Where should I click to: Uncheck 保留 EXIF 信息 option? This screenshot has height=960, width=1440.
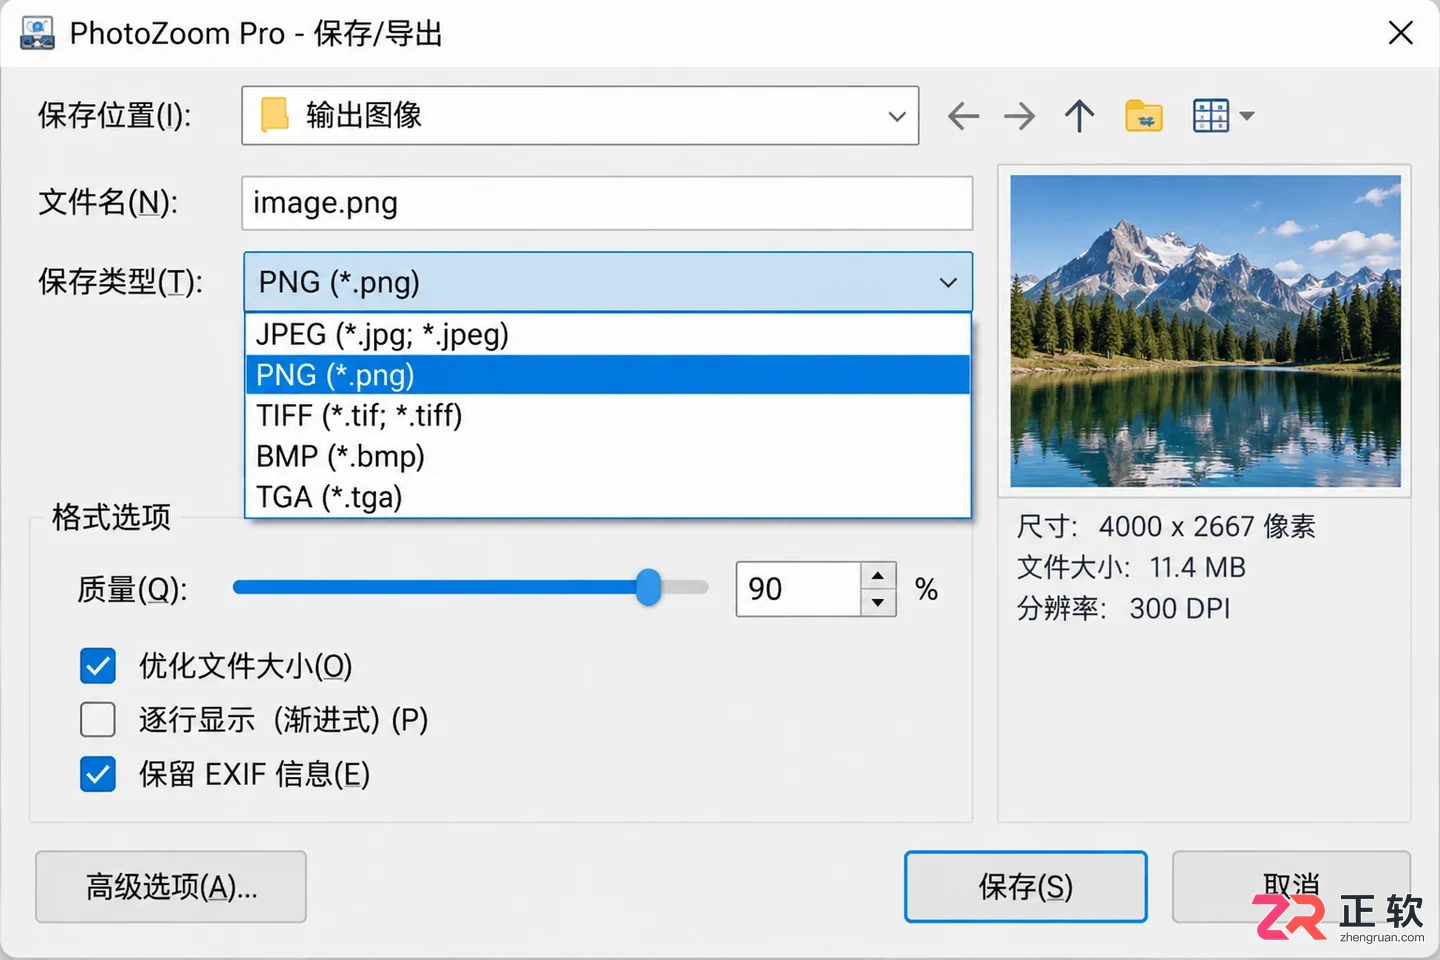98,774
